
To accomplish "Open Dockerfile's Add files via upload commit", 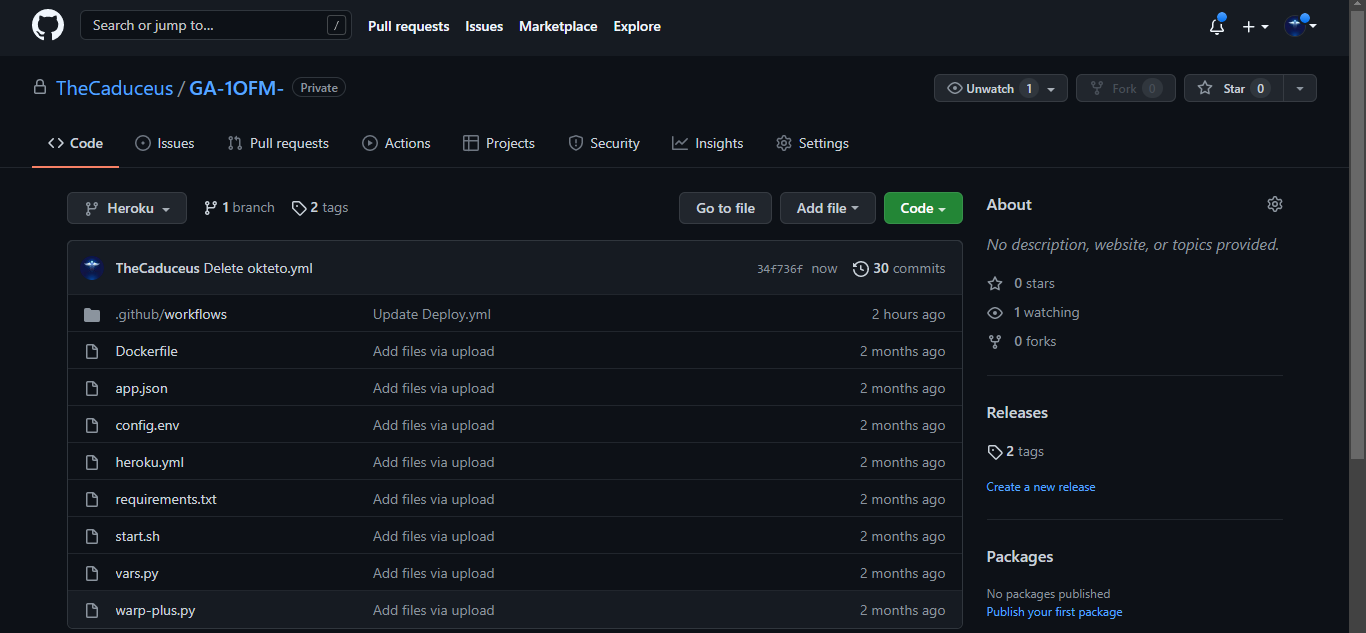I will [x=434, y=351].
